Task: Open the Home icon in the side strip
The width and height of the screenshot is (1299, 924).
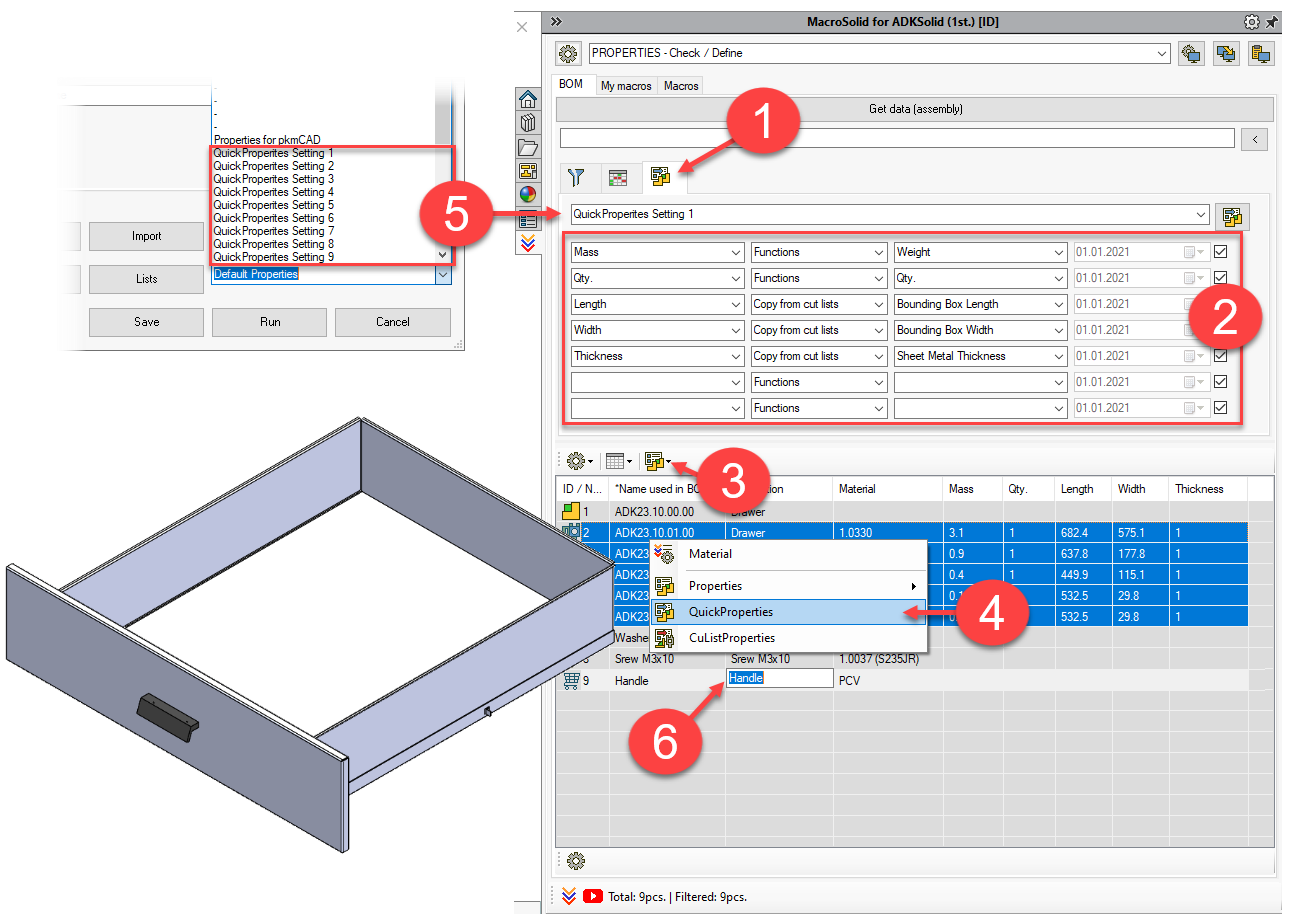Action: pyautogui.click(x=528, y=99)
